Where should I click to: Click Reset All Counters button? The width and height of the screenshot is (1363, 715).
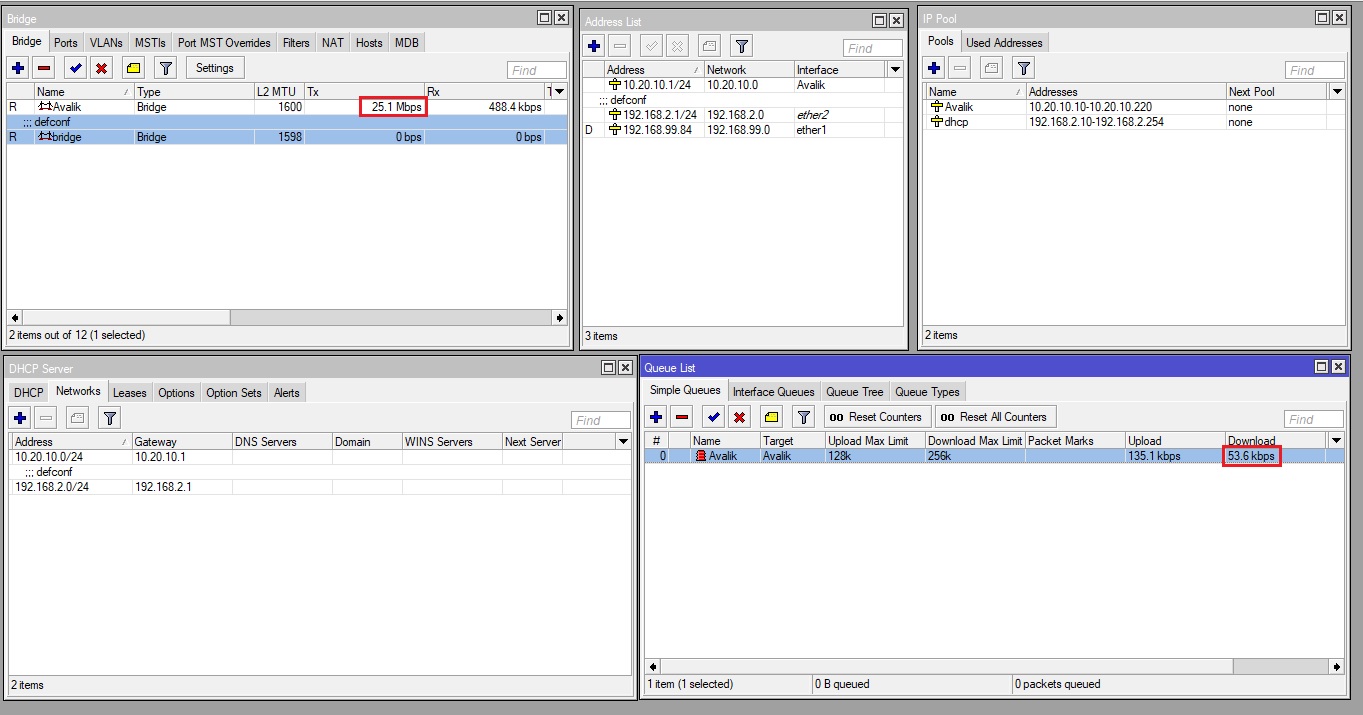pyautogui.click(x=994, y=417)
